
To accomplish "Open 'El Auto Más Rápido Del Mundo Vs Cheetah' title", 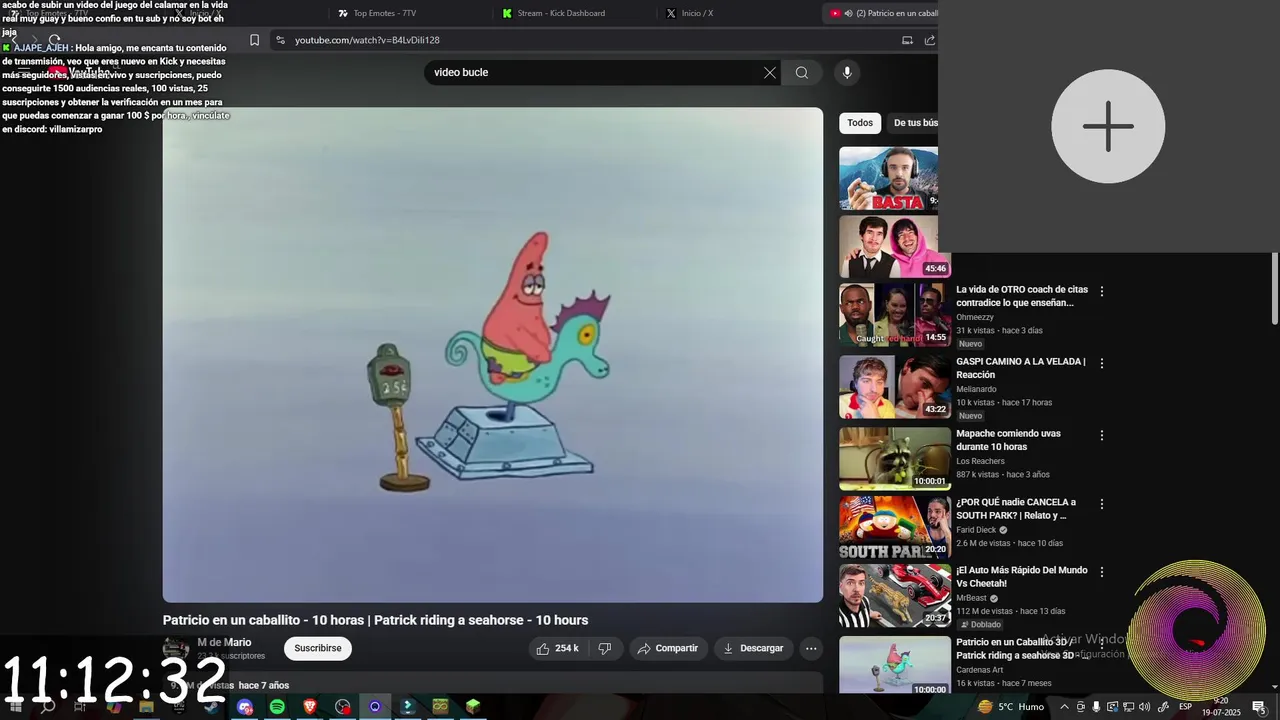I will (x=1021, y=577).
